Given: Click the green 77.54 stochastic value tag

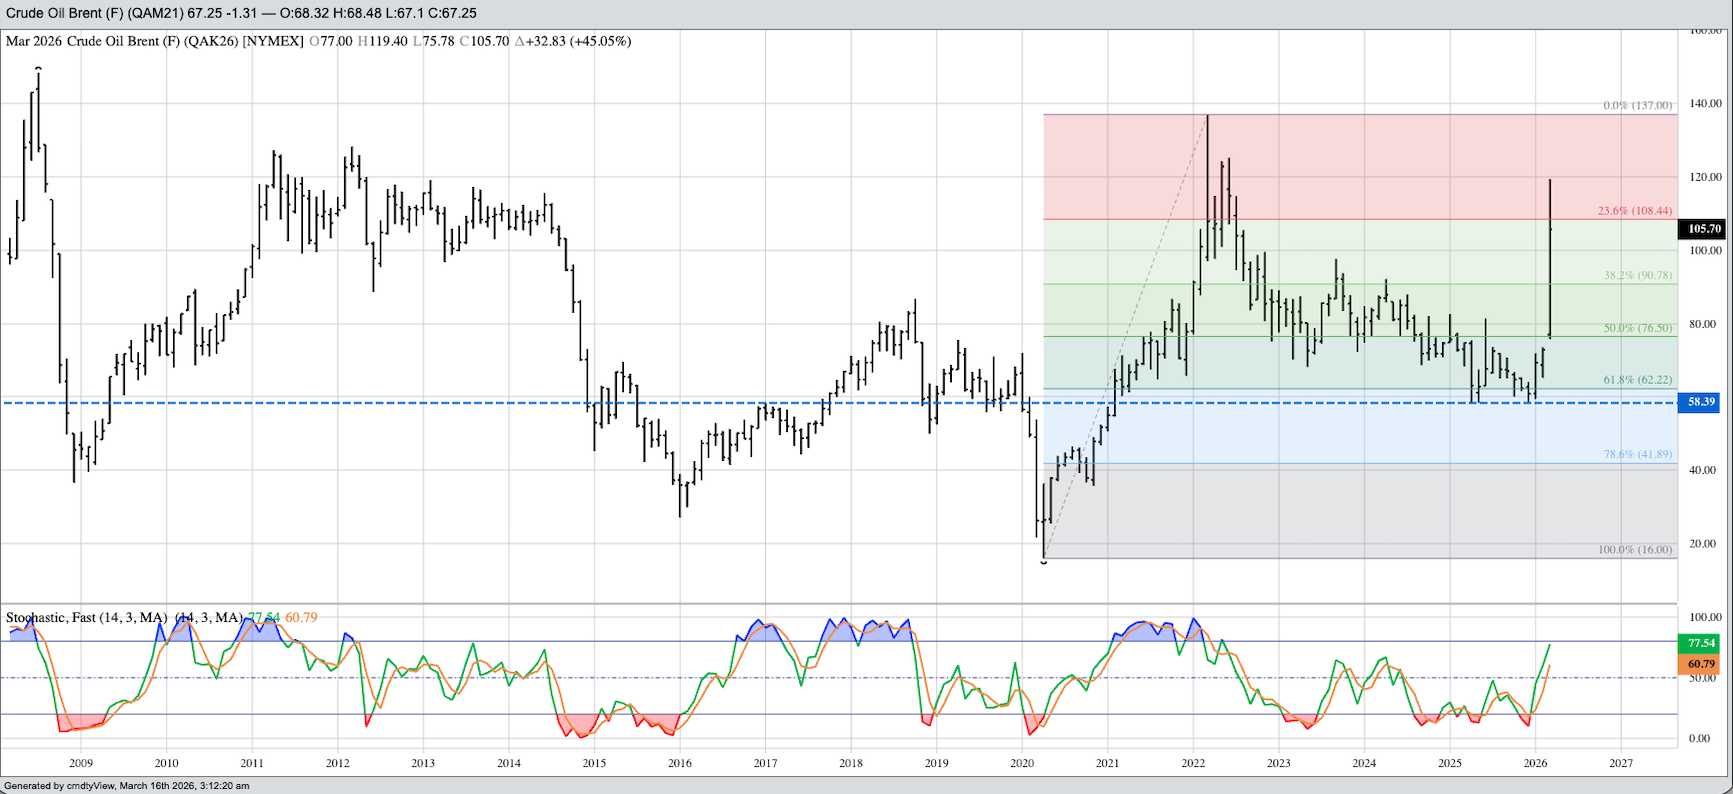Looking at the screenshot, I should tap(1701, 643).
